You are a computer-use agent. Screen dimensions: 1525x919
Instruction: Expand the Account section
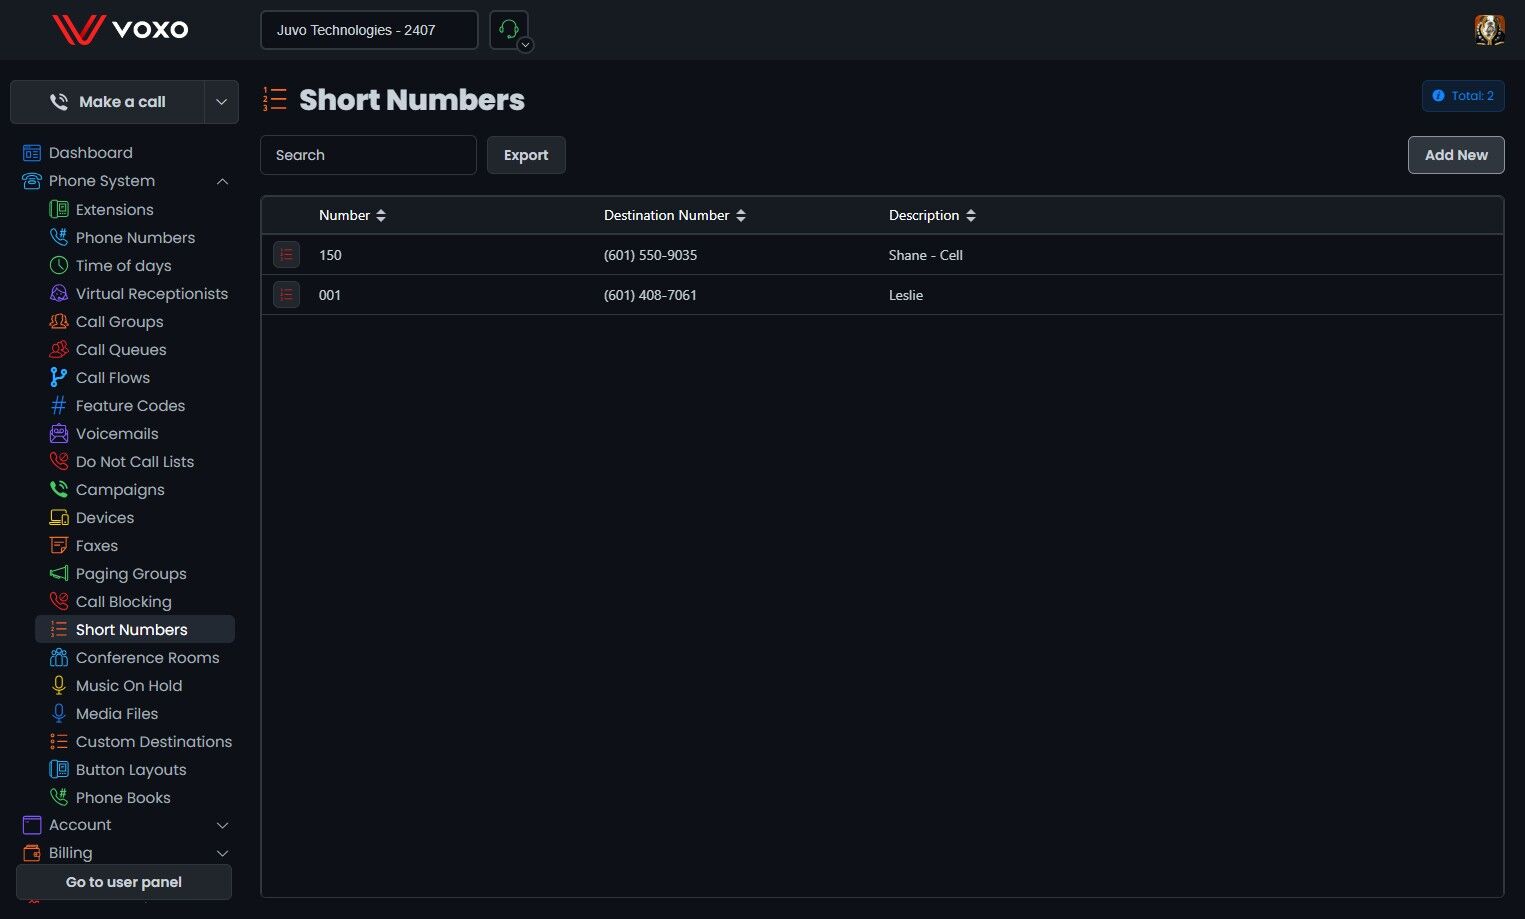pyautogui.click(x=222, y=825)
